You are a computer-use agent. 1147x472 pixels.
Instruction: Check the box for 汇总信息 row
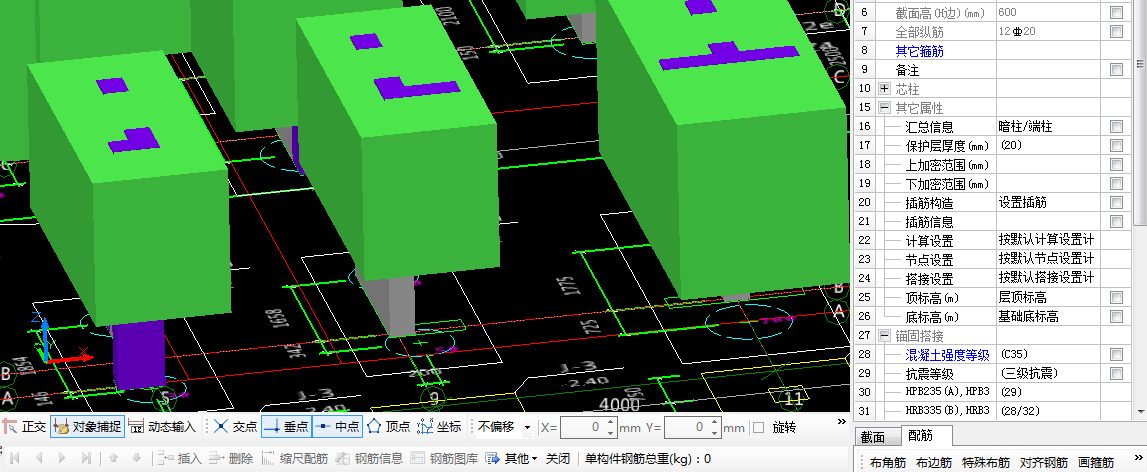tap(1116, 127)
